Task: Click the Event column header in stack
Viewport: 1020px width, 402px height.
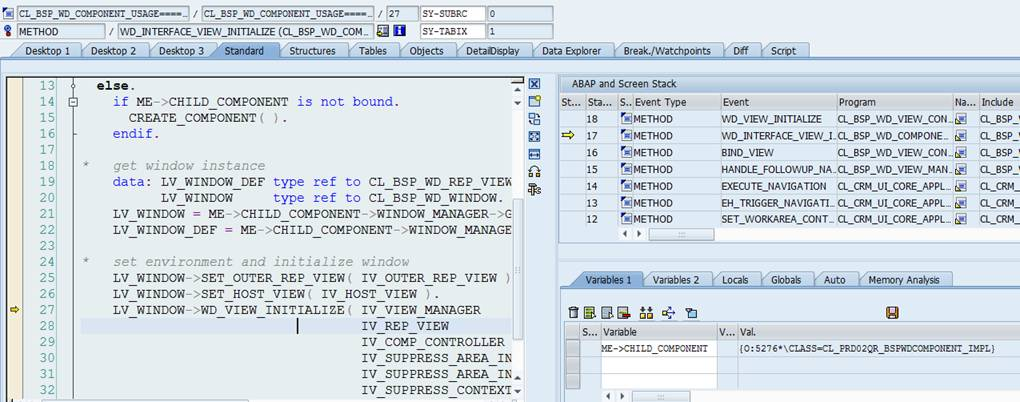Action: tap(778, 102)
